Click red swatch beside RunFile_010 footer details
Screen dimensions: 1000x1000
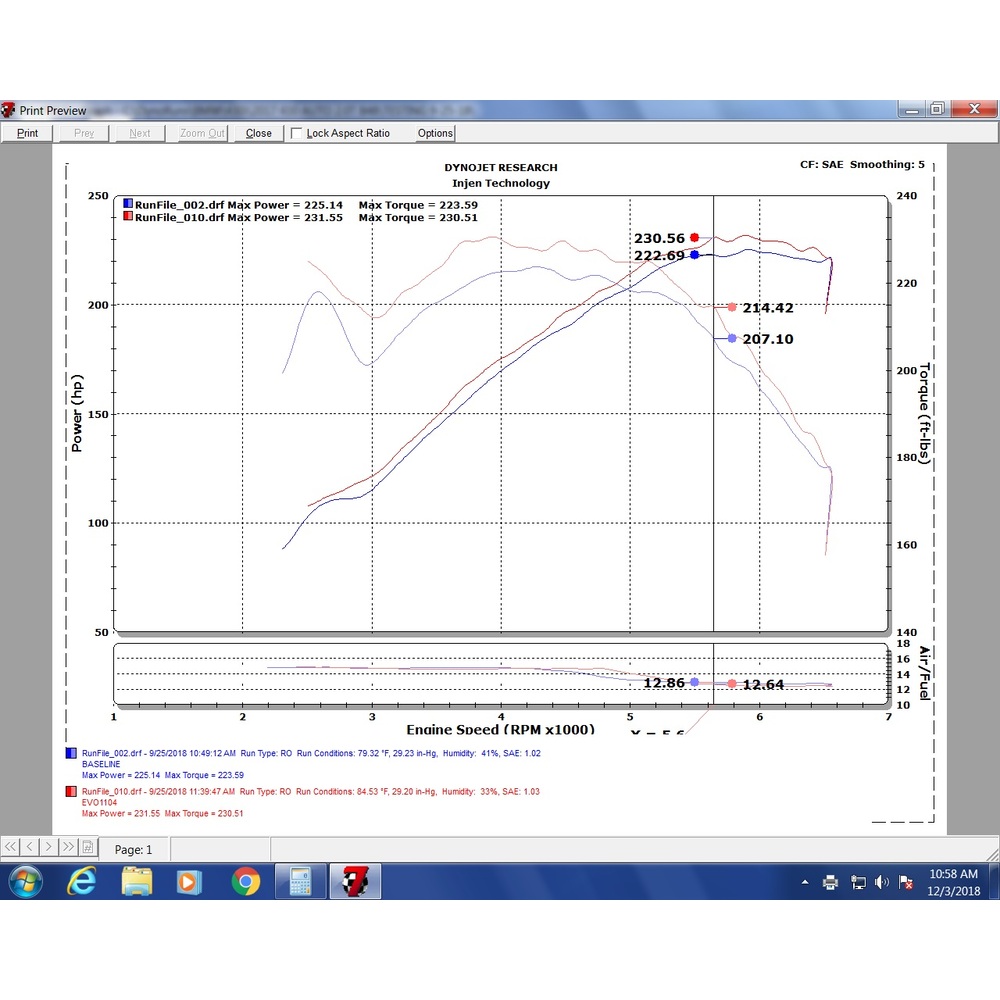click(x=71, y=791)
